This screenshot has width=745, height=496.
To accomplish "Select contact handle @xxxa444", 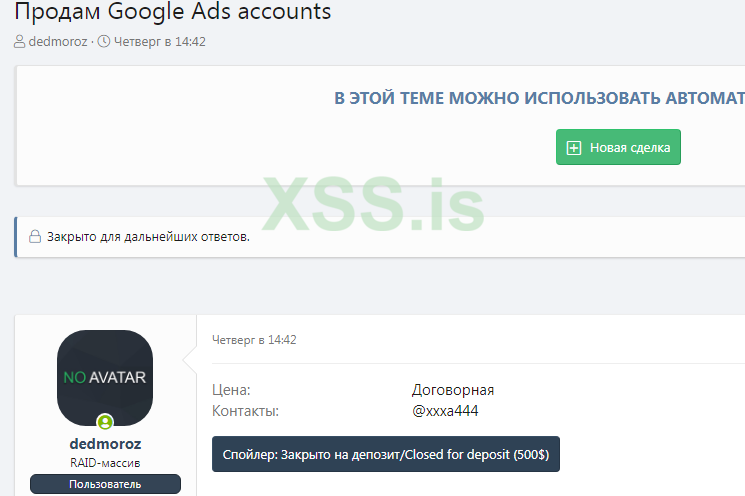I will [x=445, y=411].
